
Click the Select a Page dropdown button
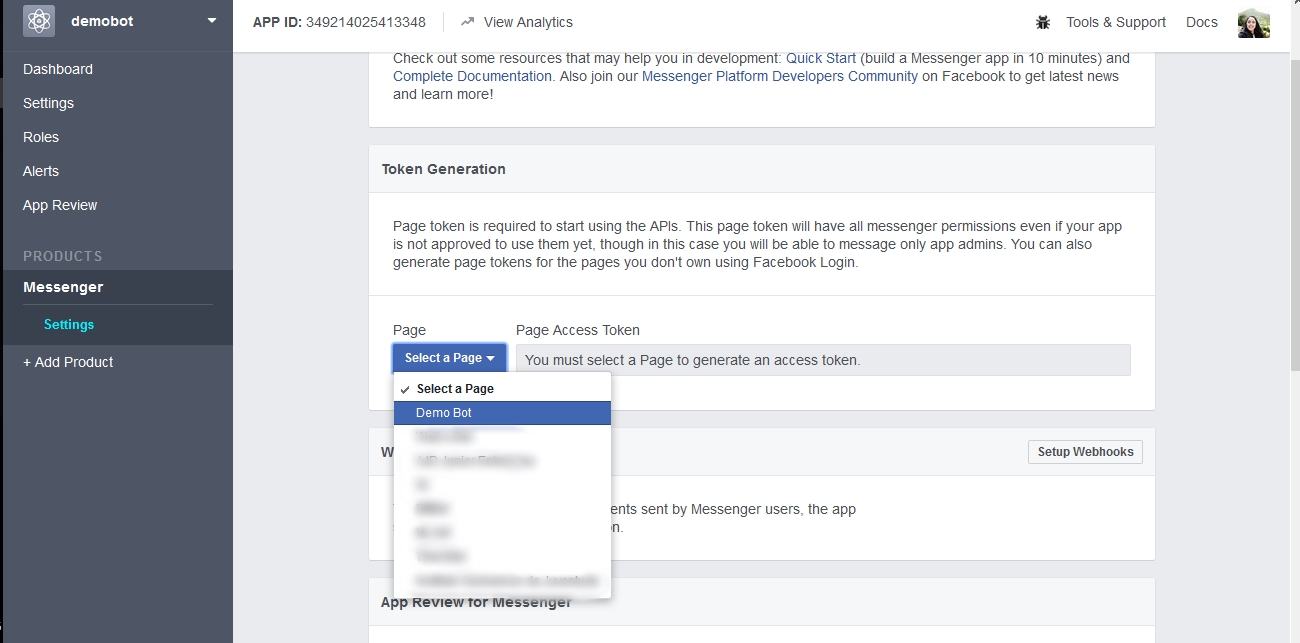tap(450, 358)
